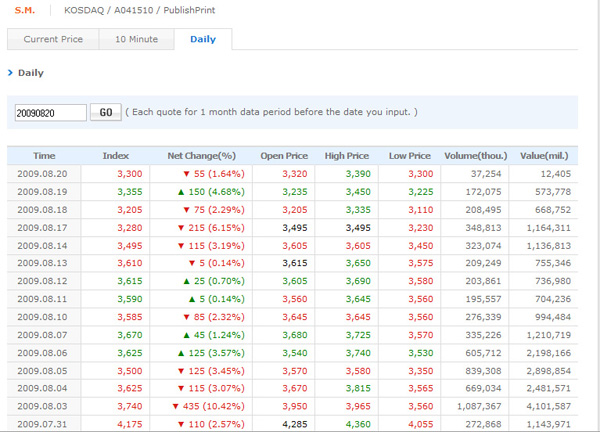The width and height of the screenshot is (600, 432).
Task: Select the 2009.08.11 date cell
Action: point(42,299)
